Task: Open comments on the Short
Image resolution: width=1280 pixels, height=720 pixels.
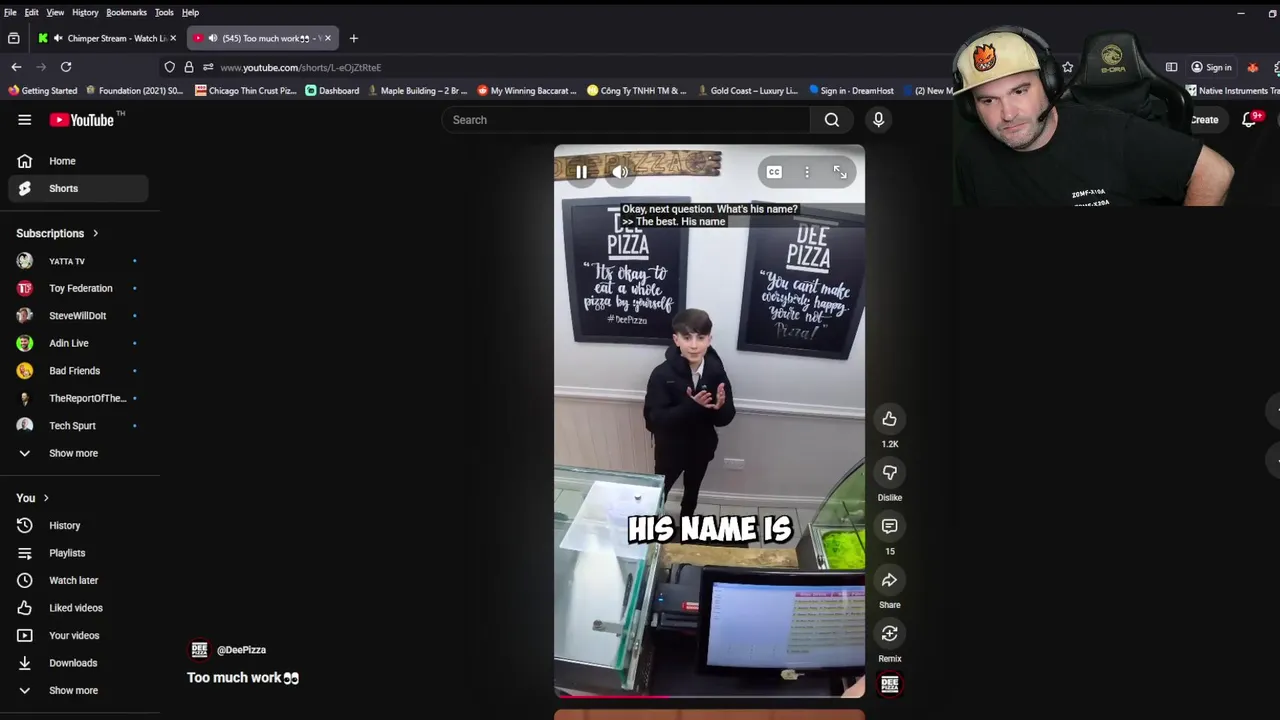Action: click(889, 526)
